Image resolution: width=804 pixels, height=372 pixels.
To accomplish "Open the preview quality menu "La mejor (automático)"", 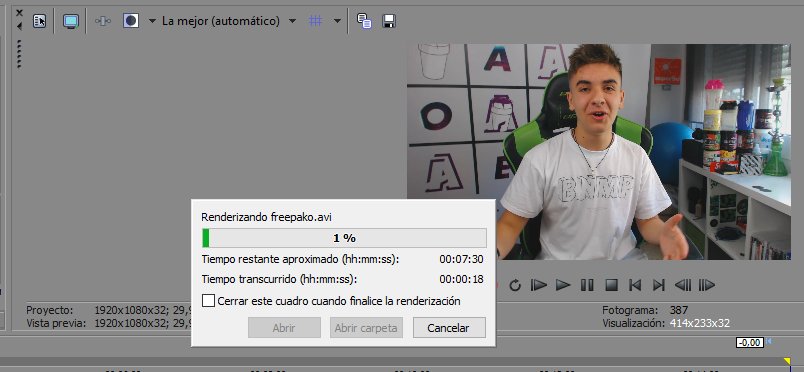I will pos(221,21).
